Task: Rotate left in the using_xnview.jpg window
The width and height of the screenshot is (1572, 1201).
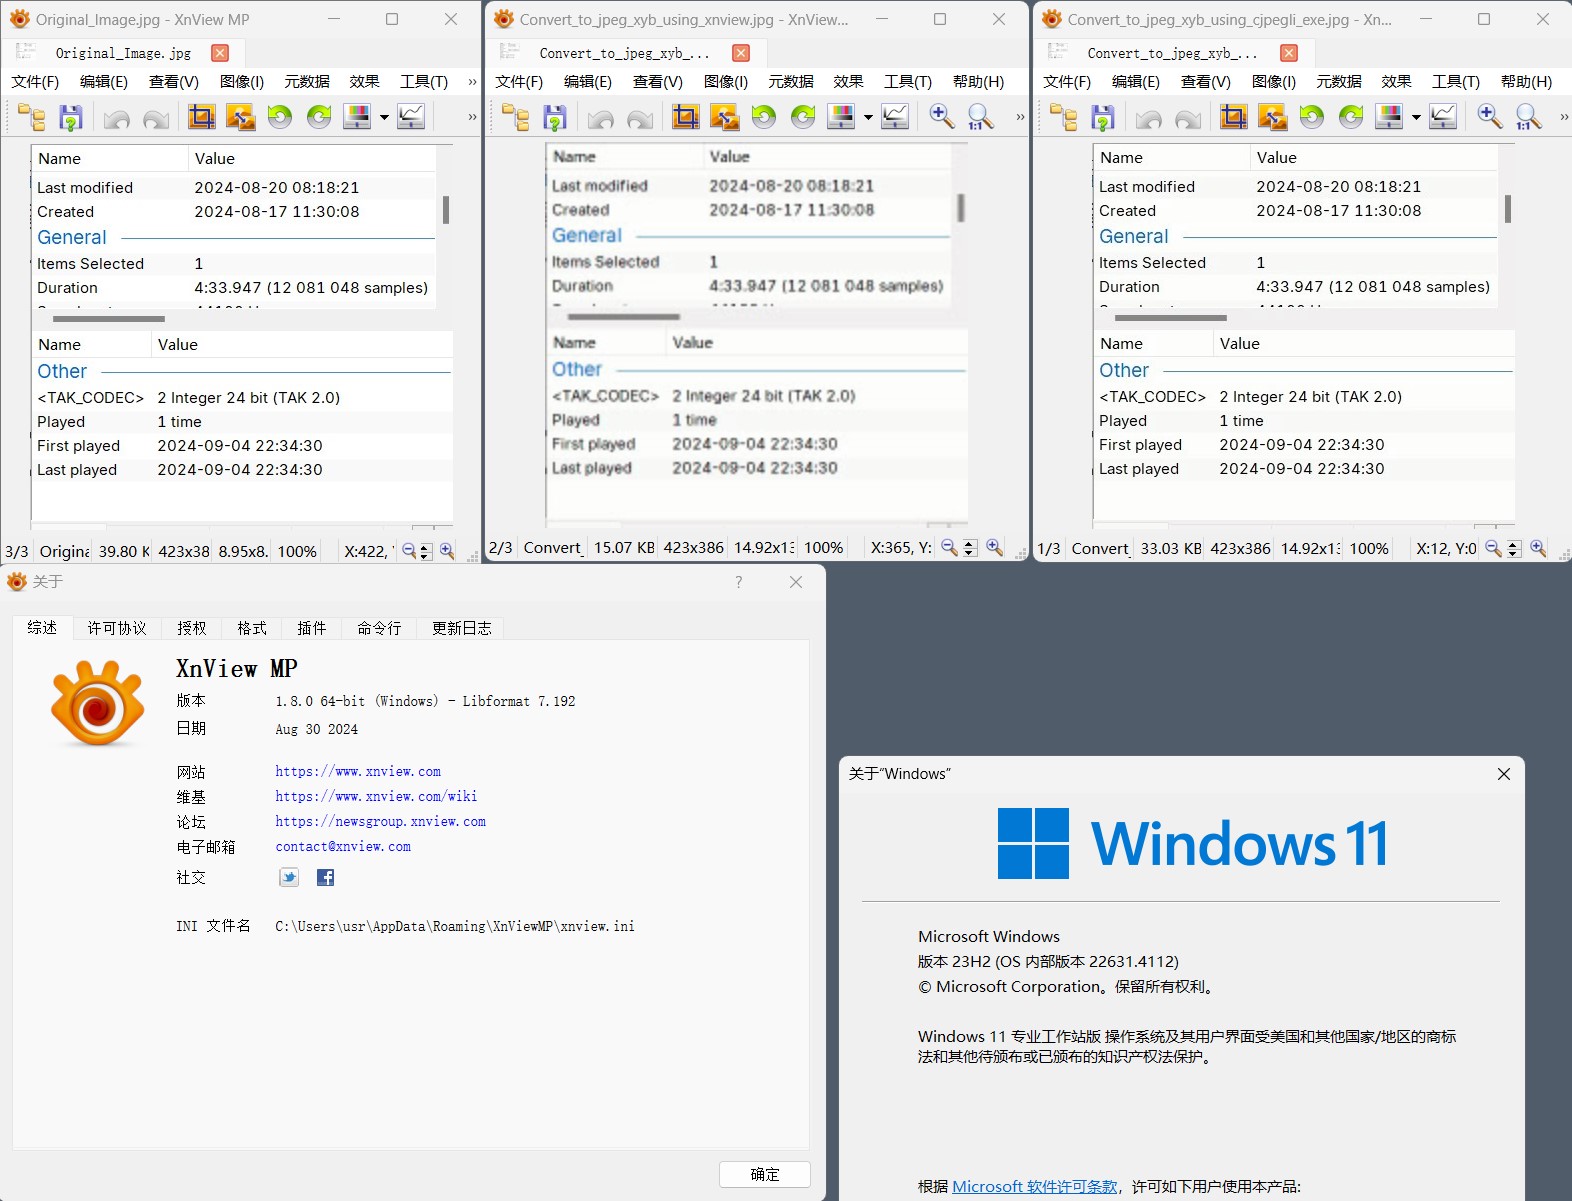Action: (764, 117)
